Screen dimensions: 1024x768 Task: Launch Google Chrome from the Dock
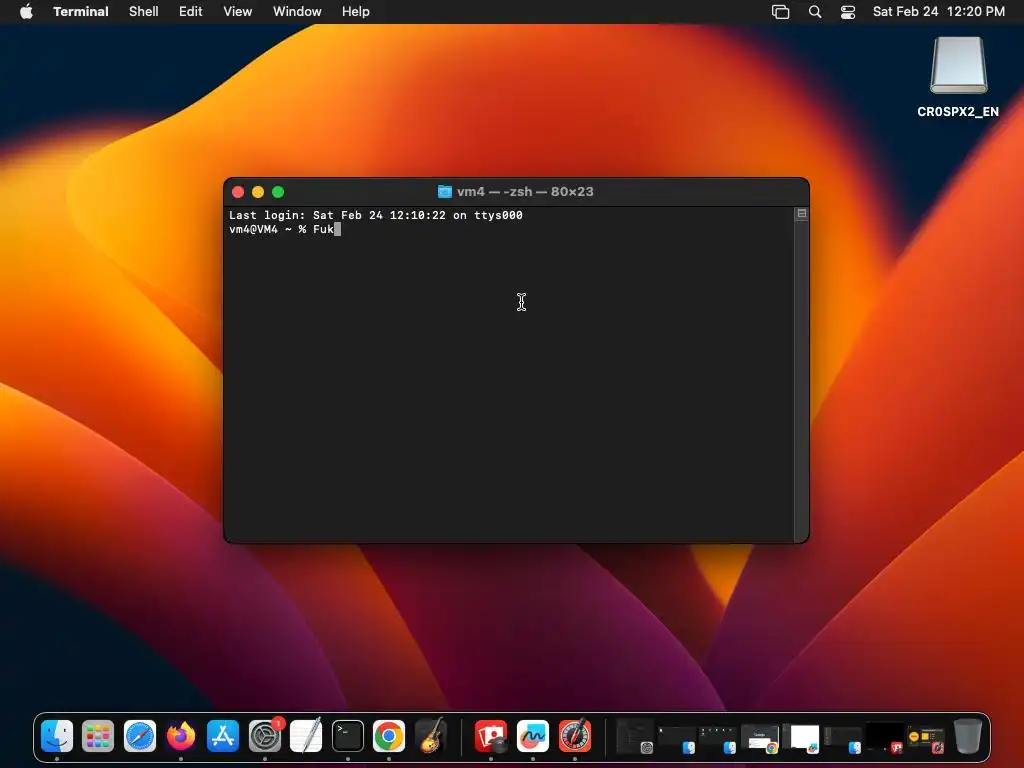(389, 736)
